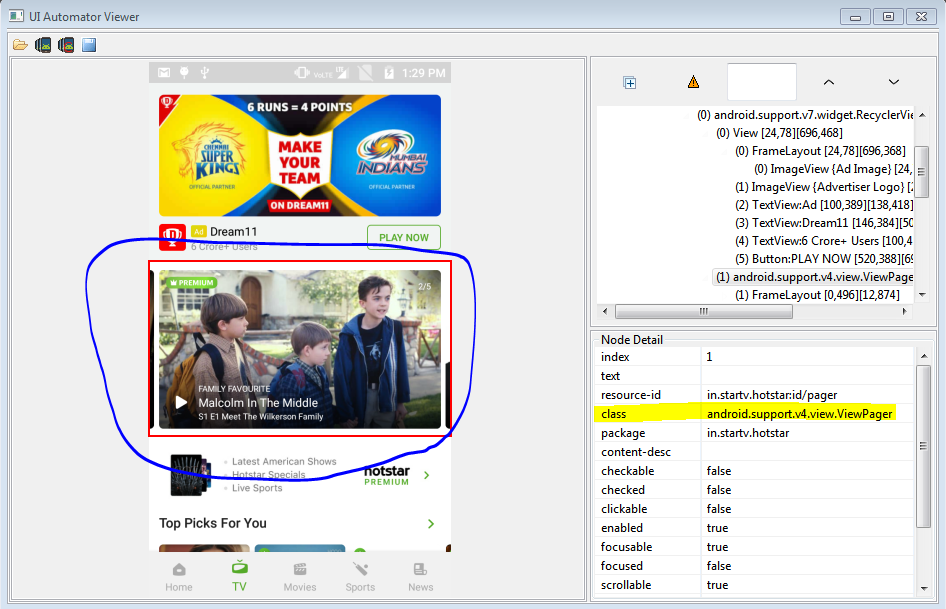Click tree vertical scroll down arrow
This screenshot has width=946, height=609.
click(x=922, y=295)
